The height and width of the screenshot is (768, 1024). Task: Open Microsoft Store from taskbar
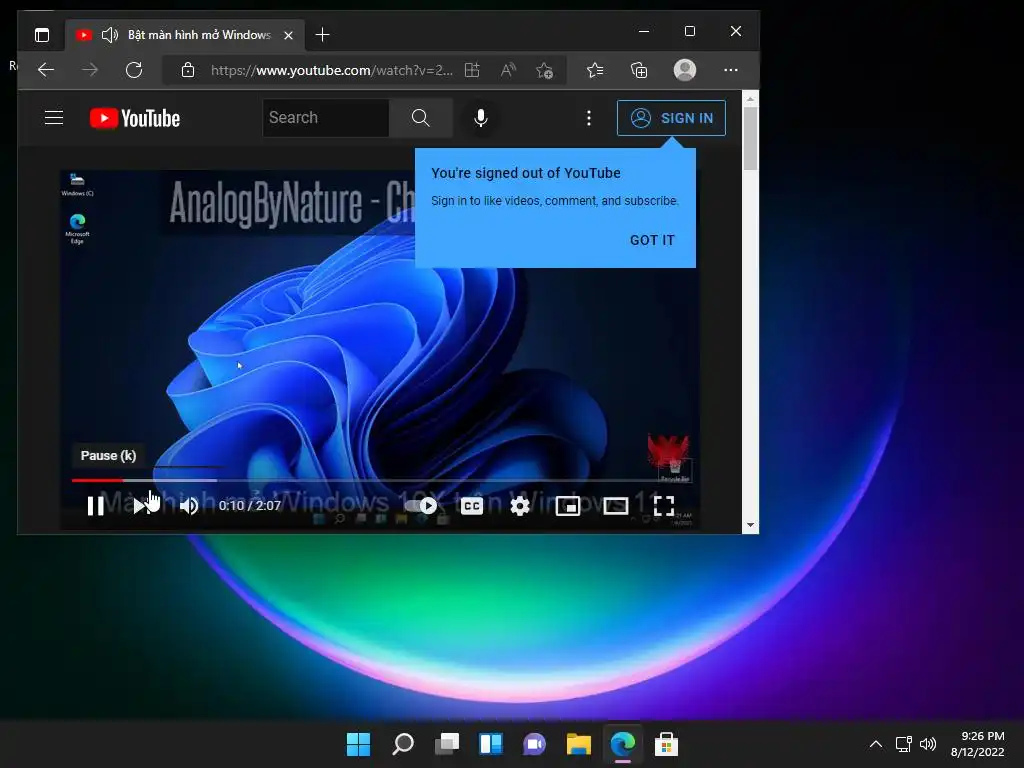coord(666,744)
